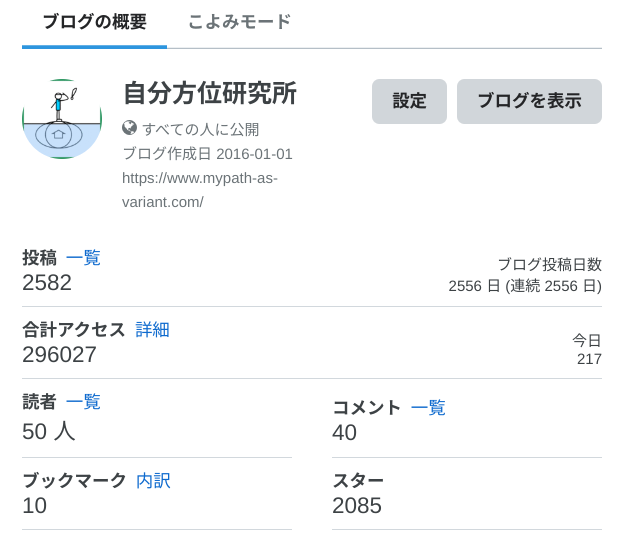635x547 pixels.
Task: Click the total access number 296027
Action: pos(59,355)
